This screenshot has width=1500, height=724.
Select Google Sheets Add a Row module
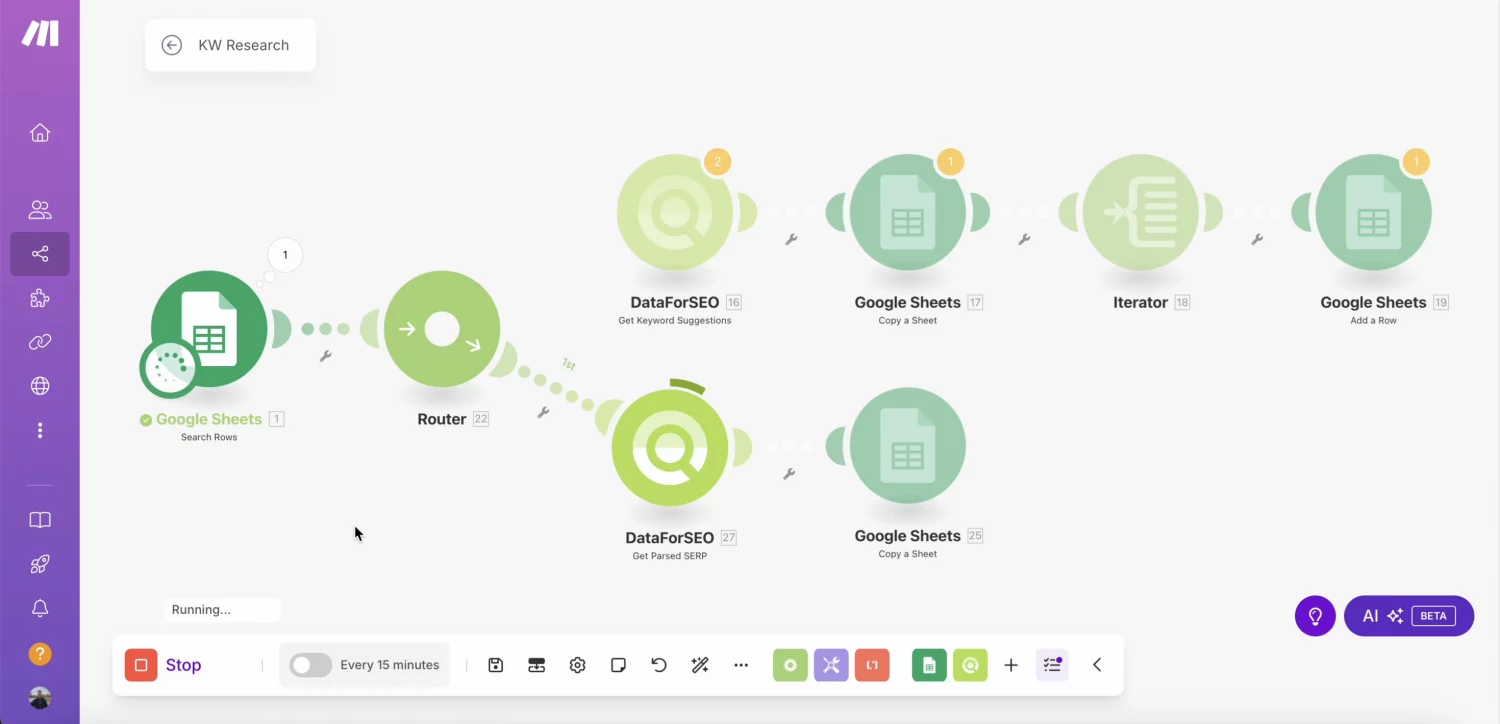1374,212
